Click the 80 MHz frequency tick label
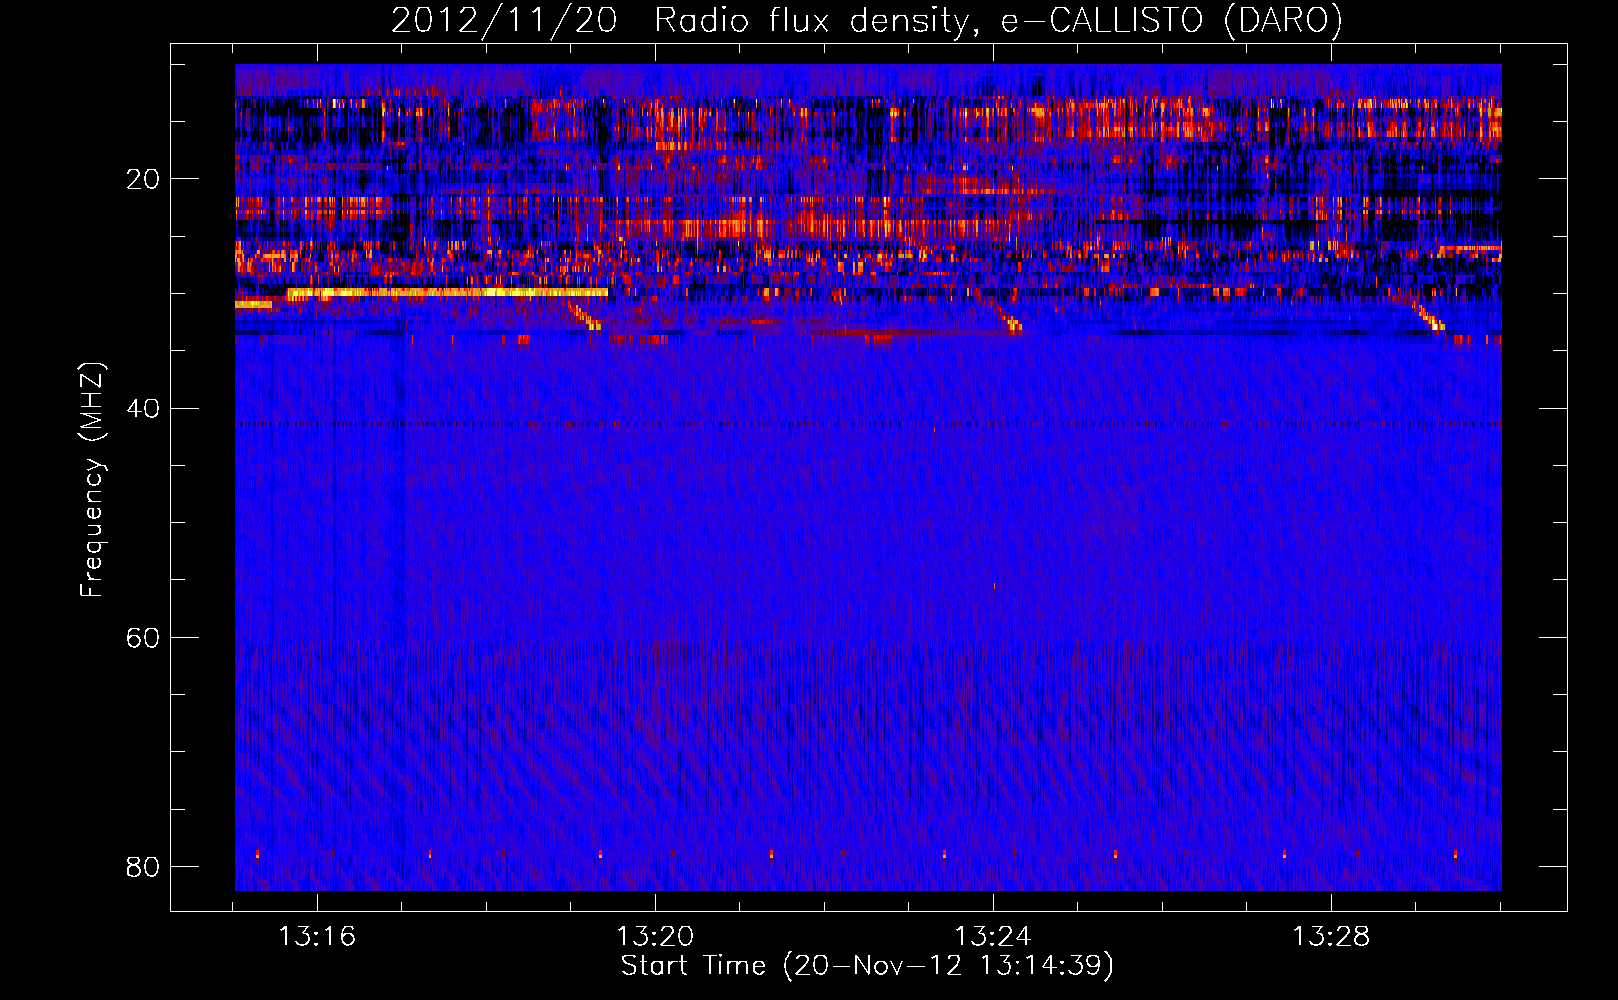1618x1000 pixels. point(143,866)
